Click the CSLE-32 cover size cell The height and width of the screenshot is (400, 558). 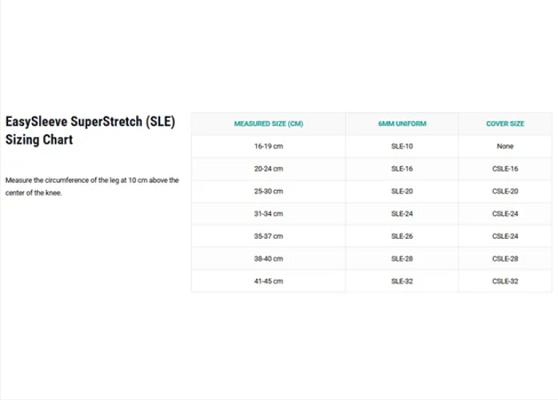[x=505, y=281]
